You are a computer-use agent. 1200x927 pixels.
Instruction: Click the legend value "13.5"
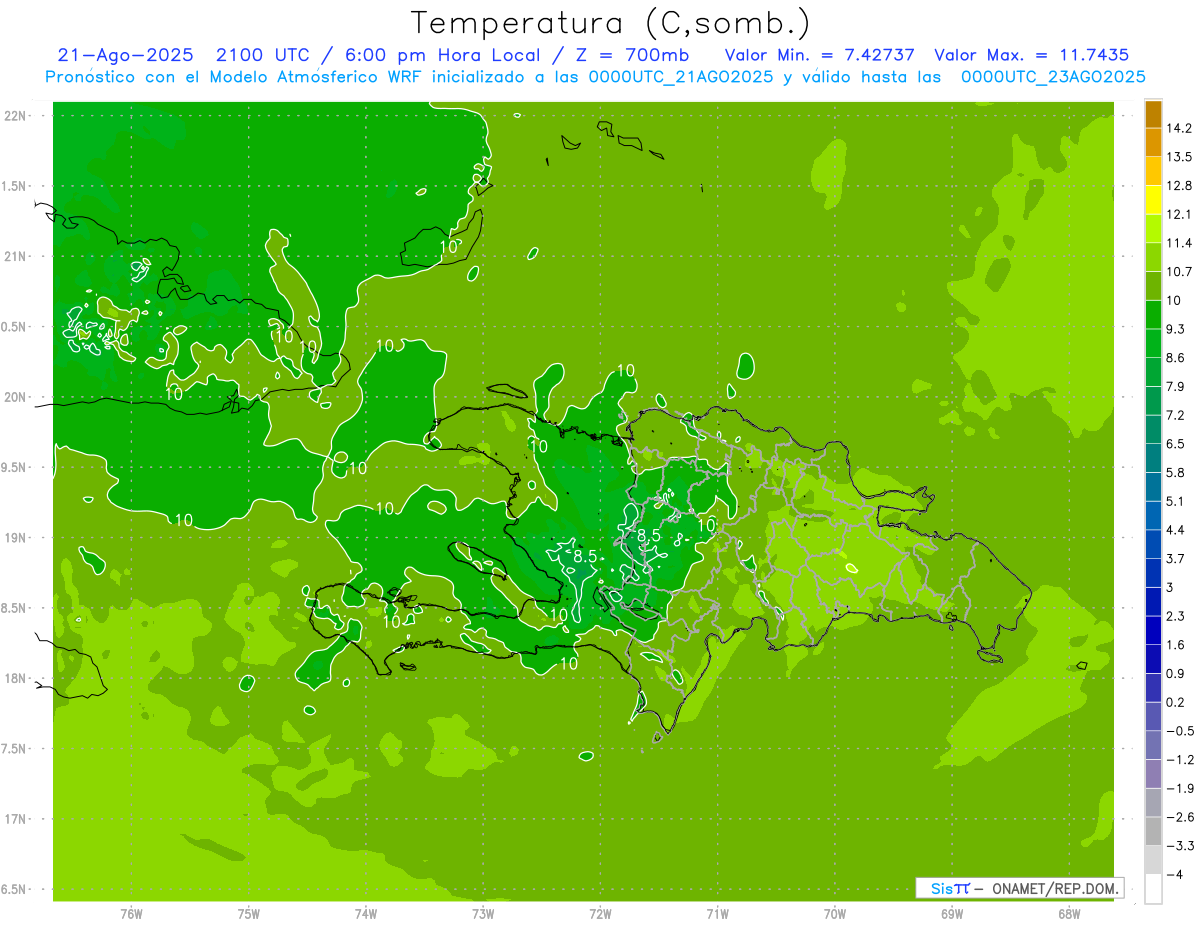pyautogui.click(x=1178, y=157)
